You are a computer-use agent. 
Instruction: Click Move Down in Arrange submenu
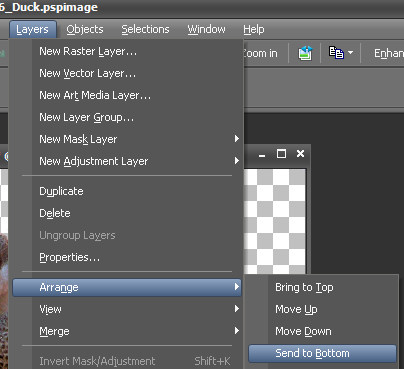click(322, 331)
